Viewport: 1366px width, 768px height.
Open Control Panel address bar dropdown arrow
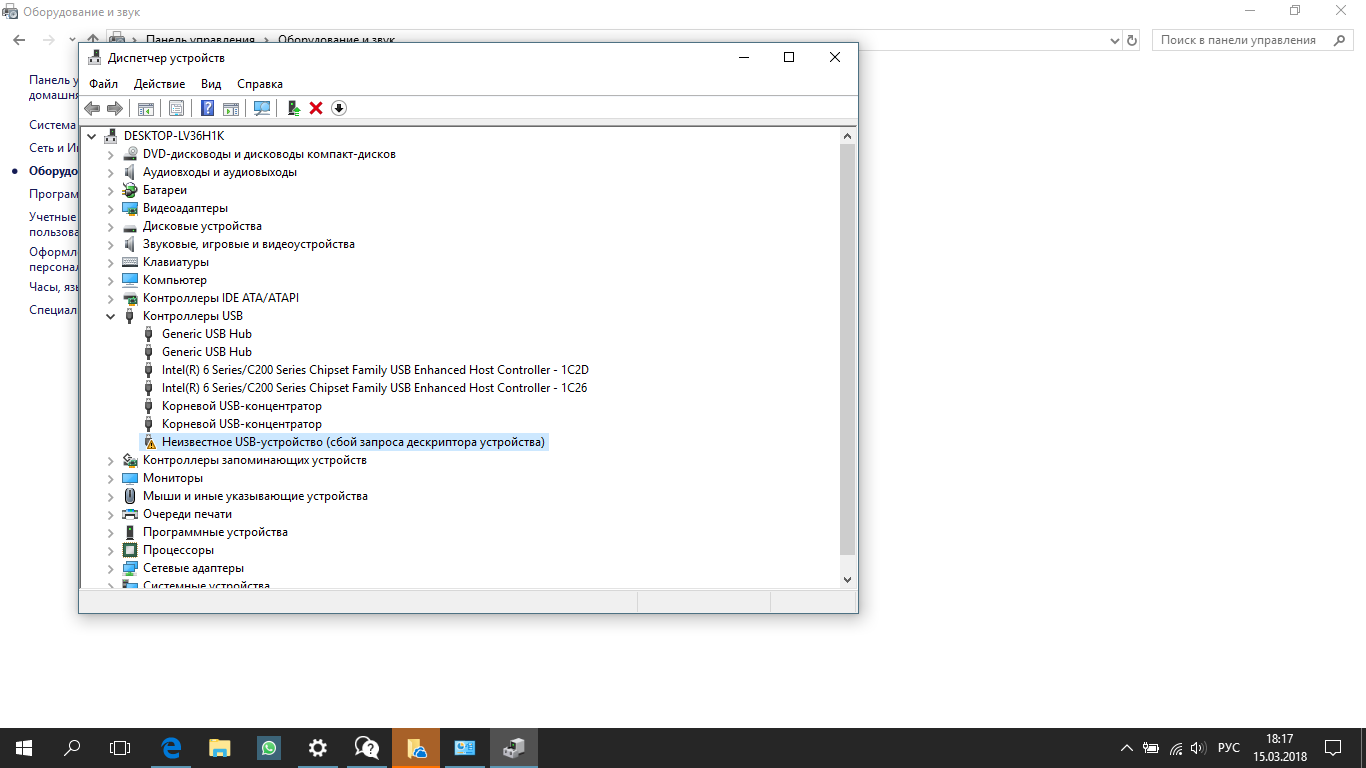point(1115,40)
